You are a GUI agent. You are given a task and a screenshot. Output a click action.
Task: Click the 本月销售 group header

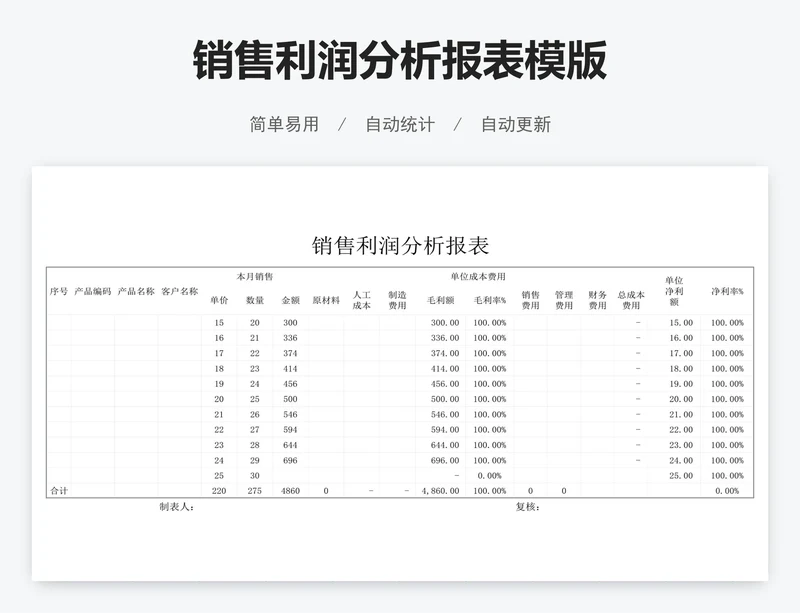255,277
